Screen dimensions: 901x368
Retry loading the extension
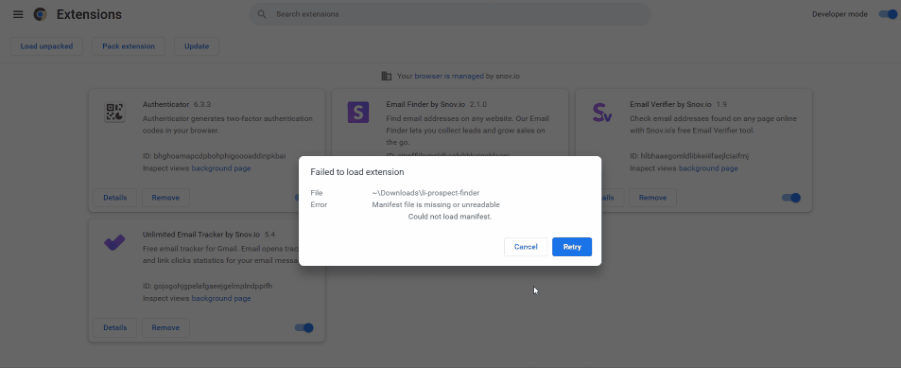572,247
